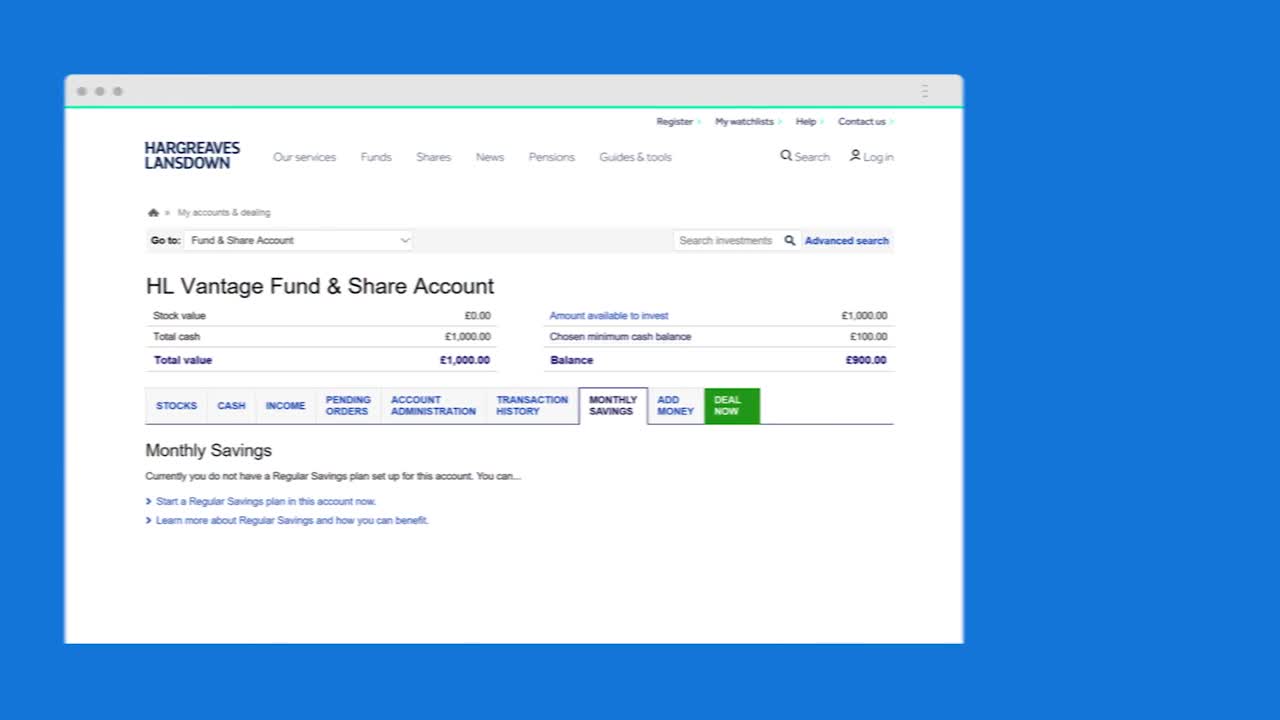
Task: Switch to the Stocks tab
Action: coord(176,406)
